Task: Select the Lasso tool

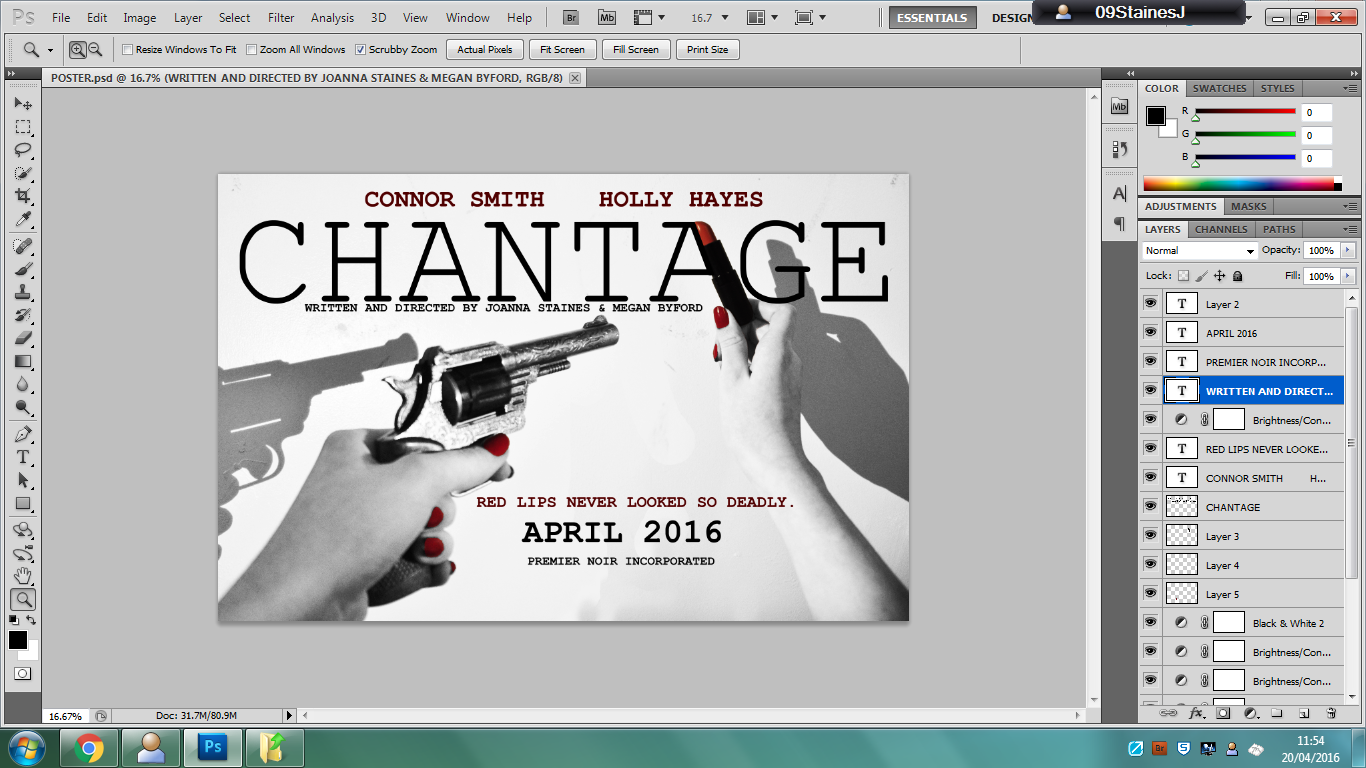Action: [x=22, y=151]
